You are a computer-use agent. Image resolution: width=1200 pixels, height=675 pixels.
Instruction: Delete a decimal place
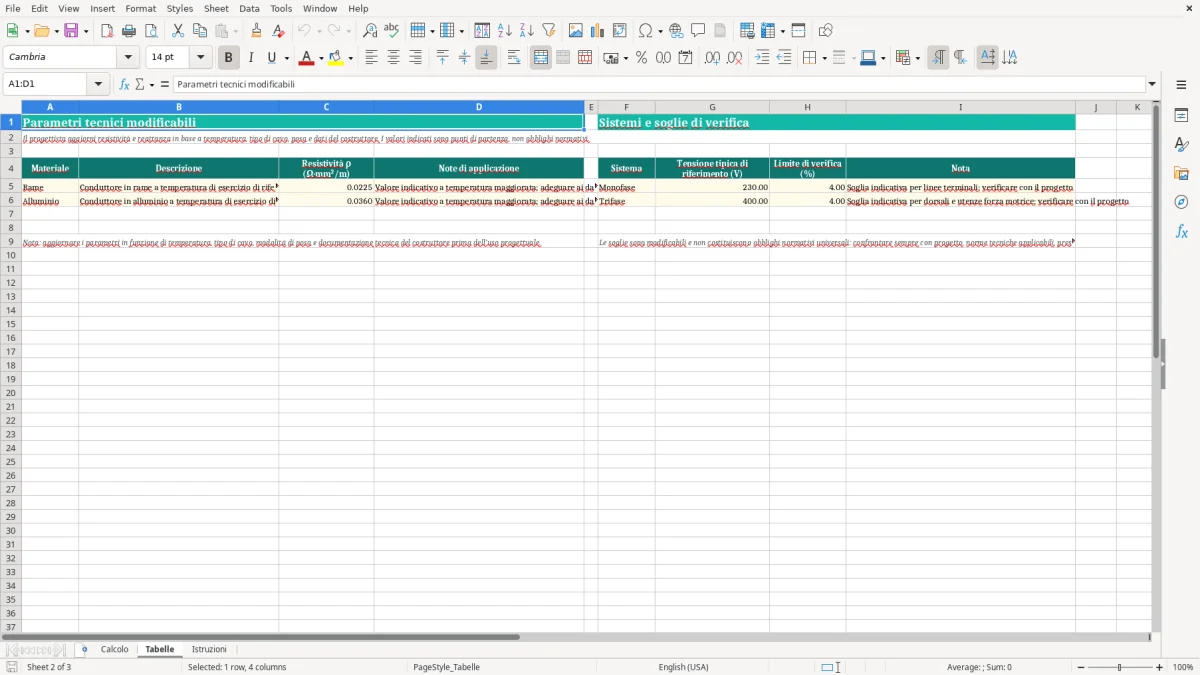click(x=734, y=58)
